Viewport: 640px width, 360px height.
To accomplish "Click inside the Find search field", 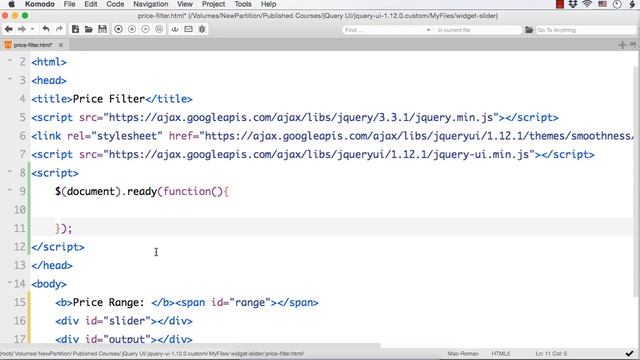I will (384, 30).
